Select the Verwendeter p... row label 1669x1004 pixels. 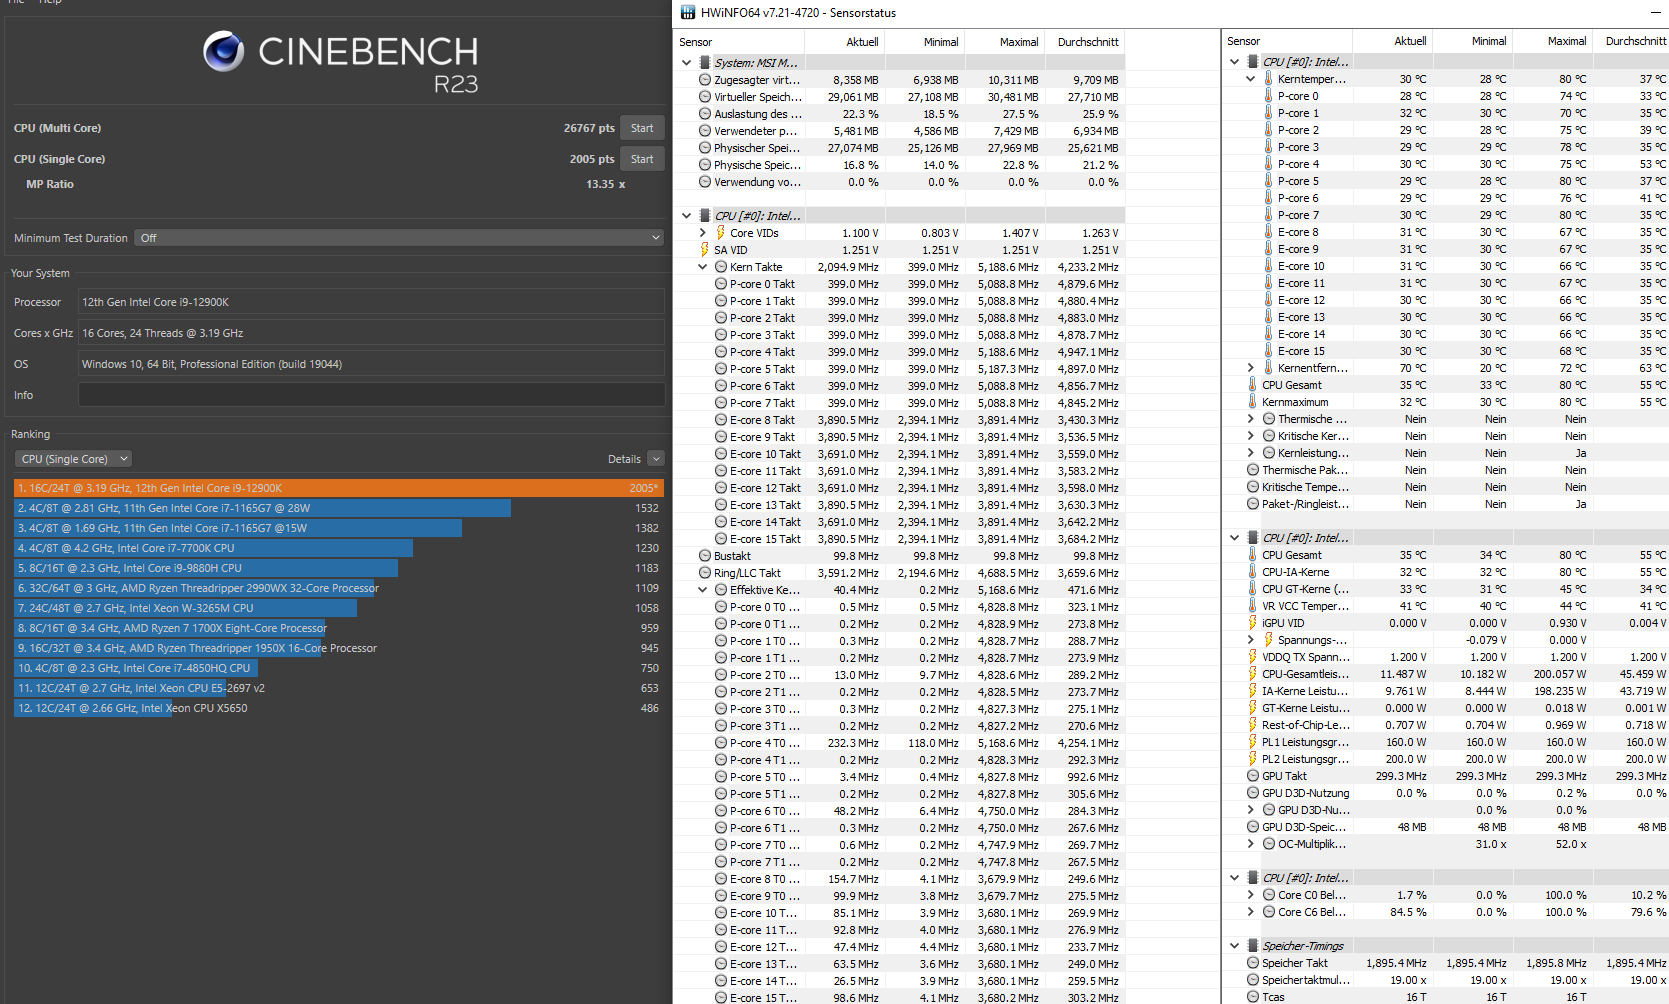coord(755,131)
